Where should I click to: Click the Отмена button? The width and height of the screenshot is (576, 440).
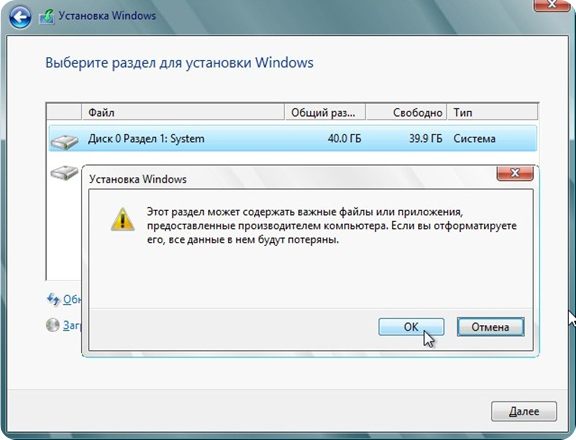click(x=490, y=327)
